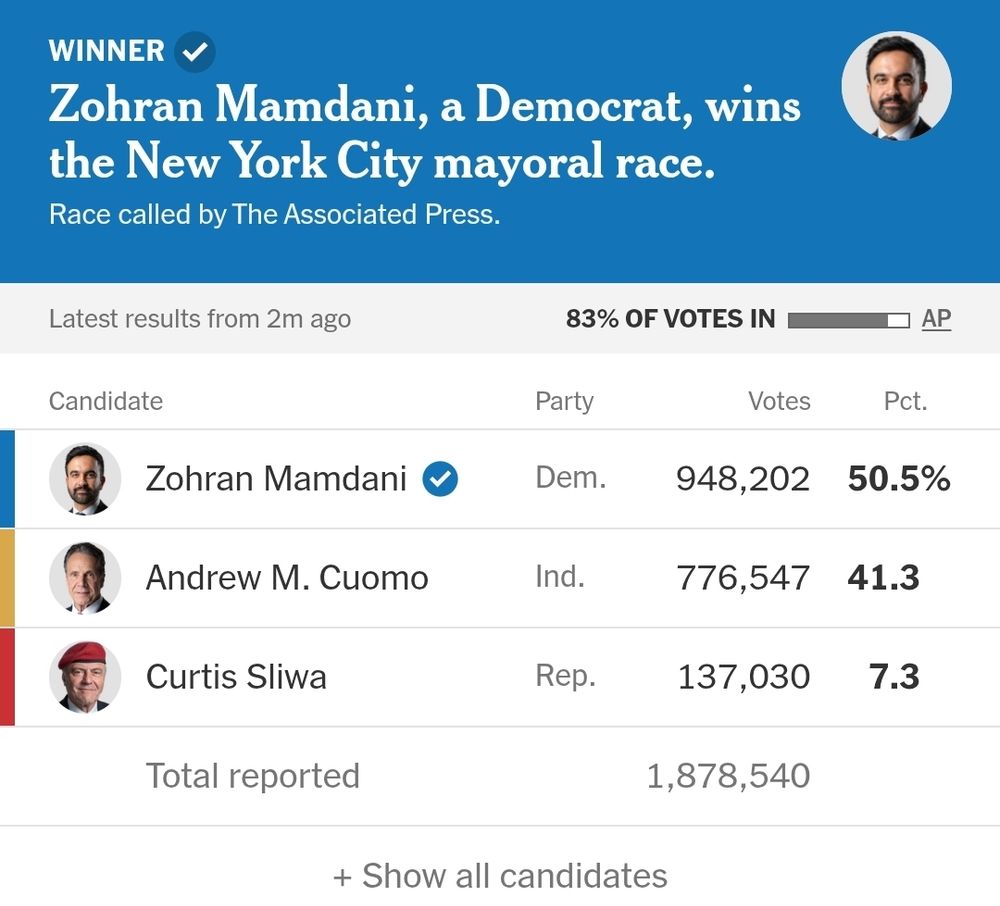
Task: Select Andrew M. Cuomo's portrait
Action: (x=85, y=578)
